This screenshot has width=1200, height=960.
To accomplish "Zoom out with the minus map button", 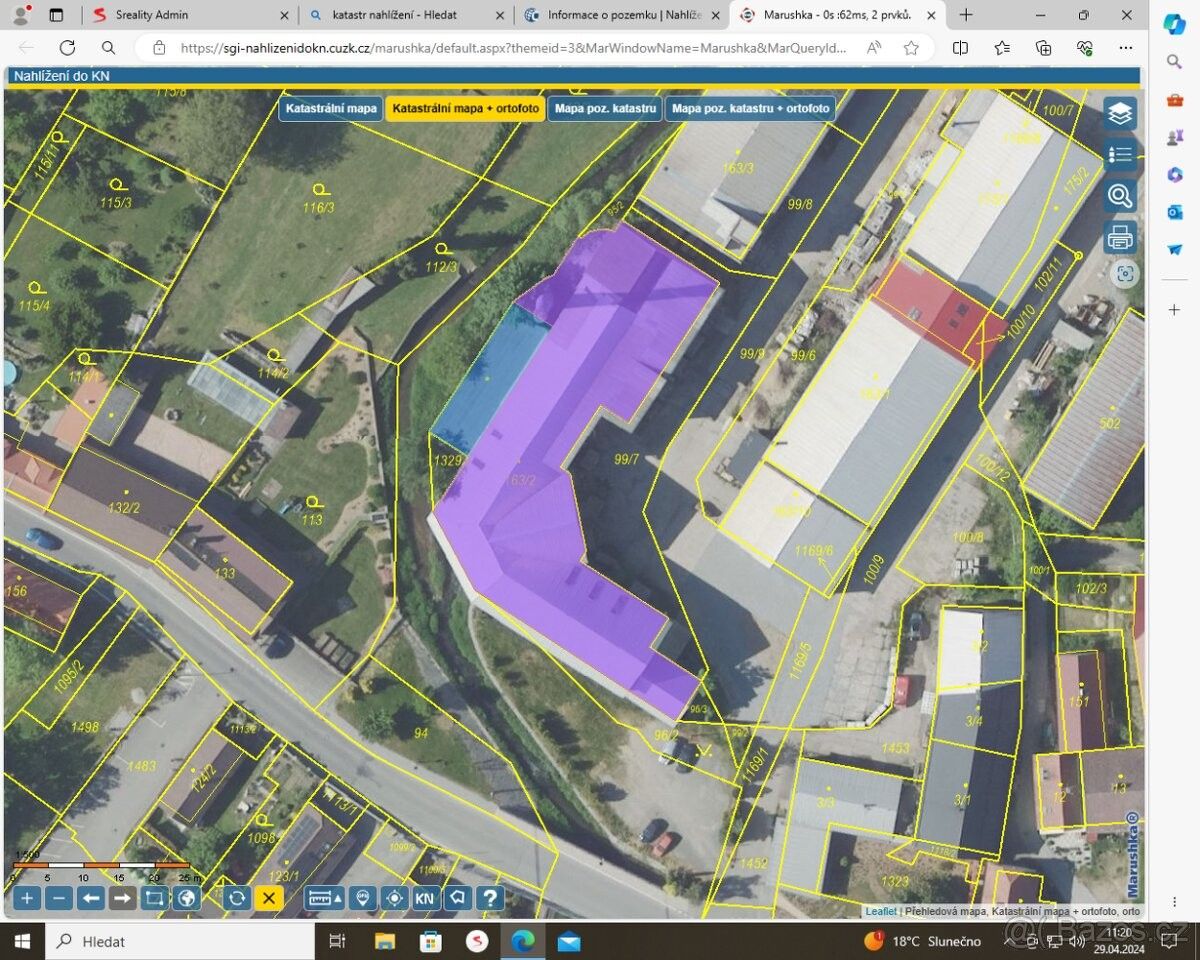I will (59, 898).
